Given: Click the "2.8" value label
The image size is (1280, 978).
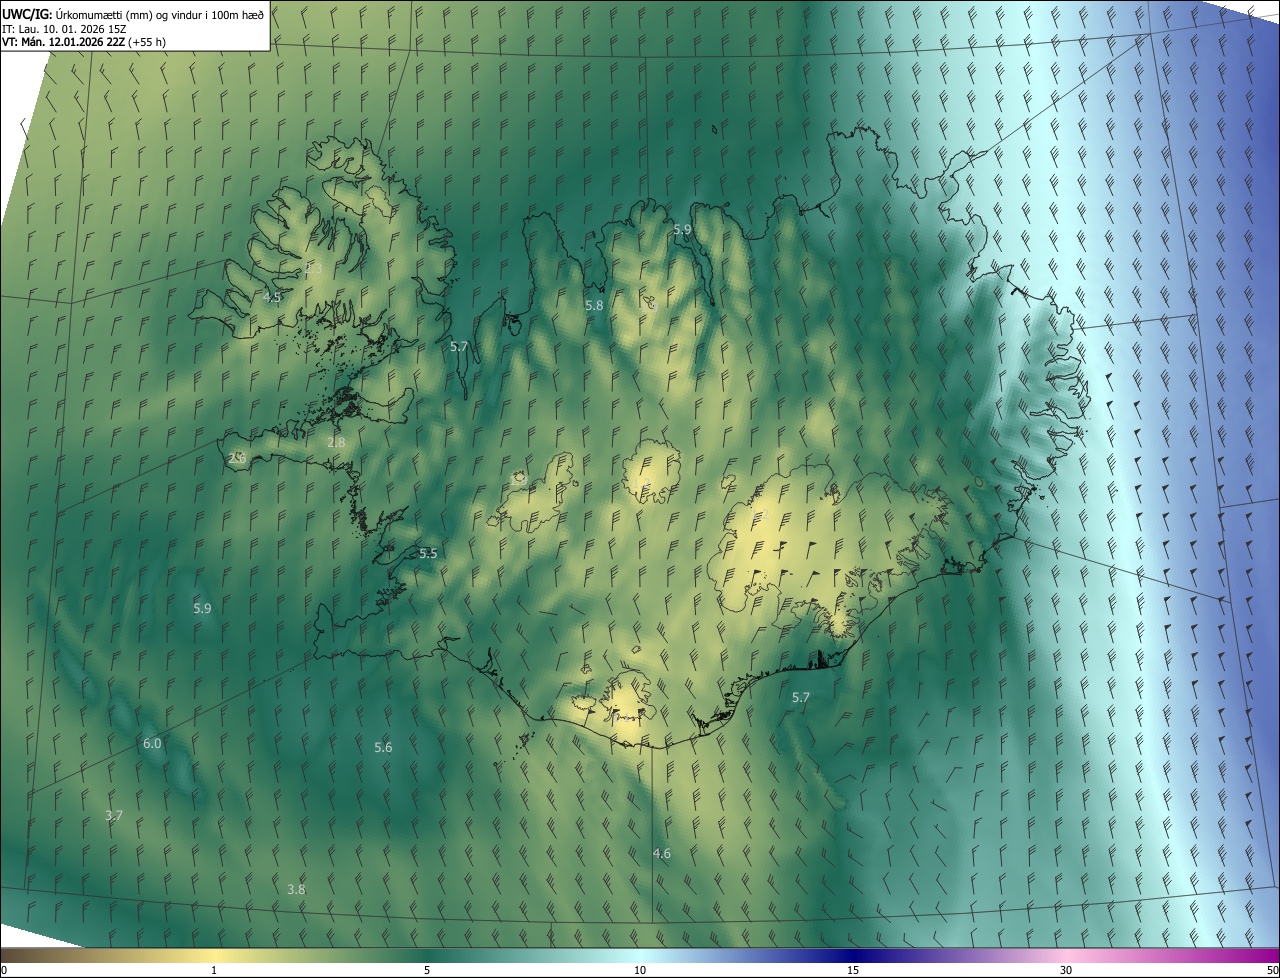Looking at the screenshot, I should point(336,442).
